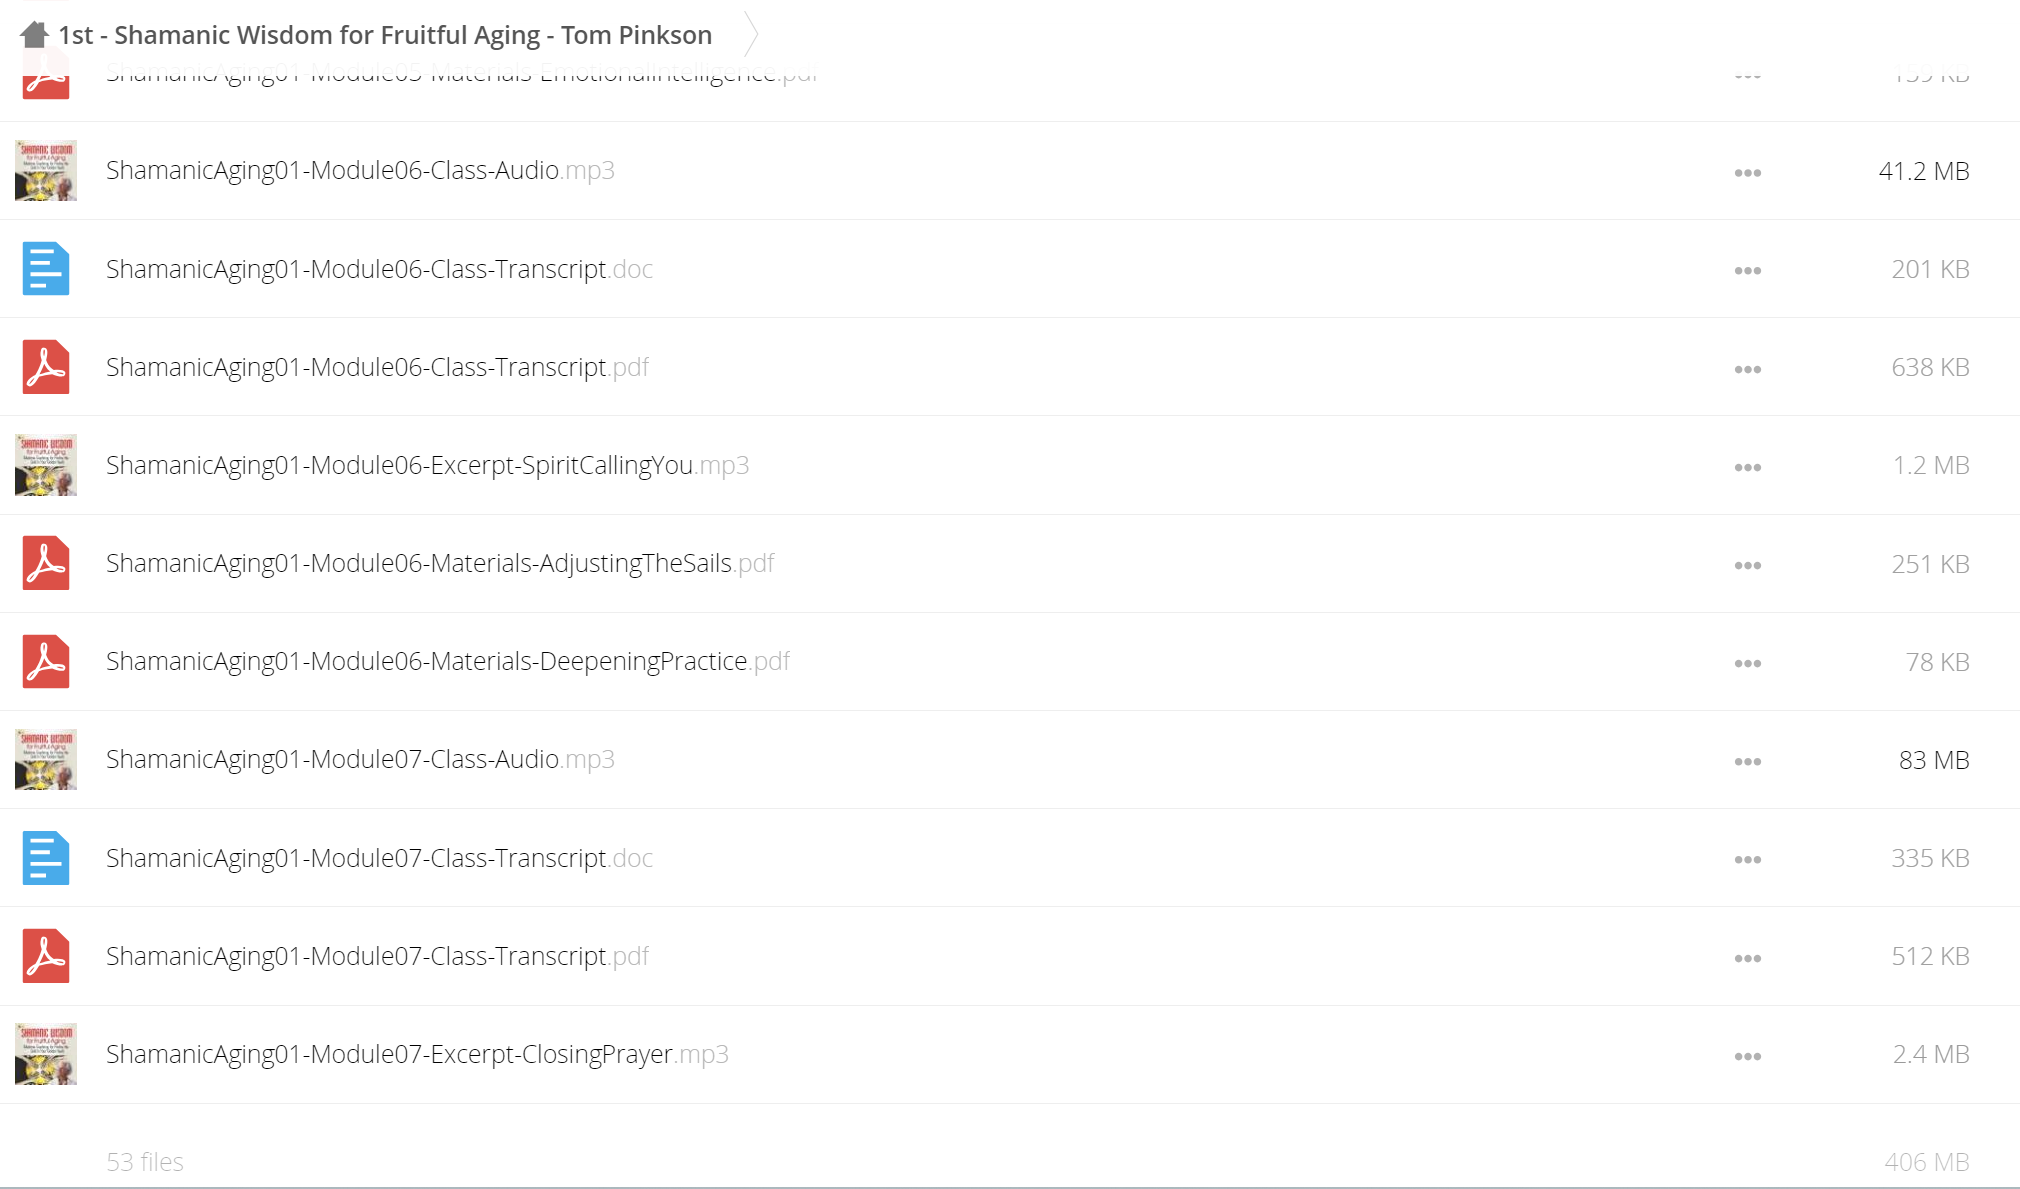Viewport: 2020px width, 1189px height.
Task: Open options menu for Module06-Class-Audio.mp3
Action: pyautogui.click(x=1748, y=173)
